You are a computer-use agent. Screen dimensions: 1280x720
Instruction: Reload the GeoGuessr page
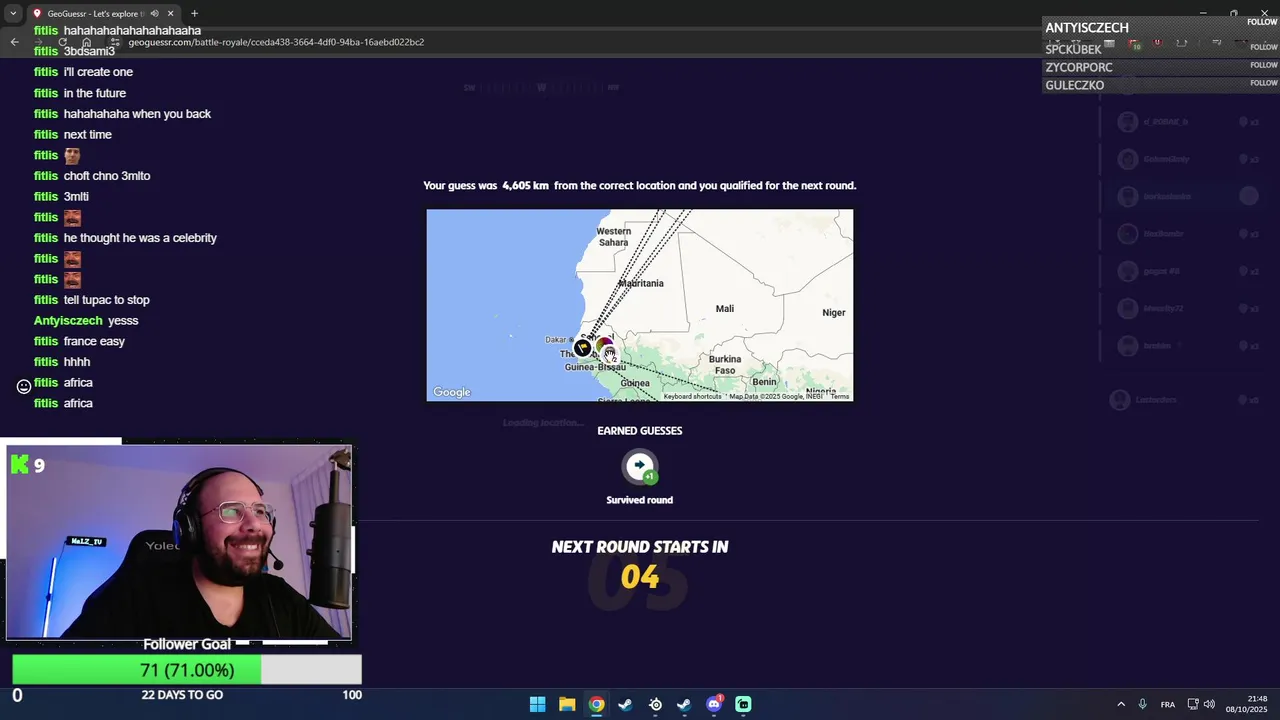(x=62, y=42)
